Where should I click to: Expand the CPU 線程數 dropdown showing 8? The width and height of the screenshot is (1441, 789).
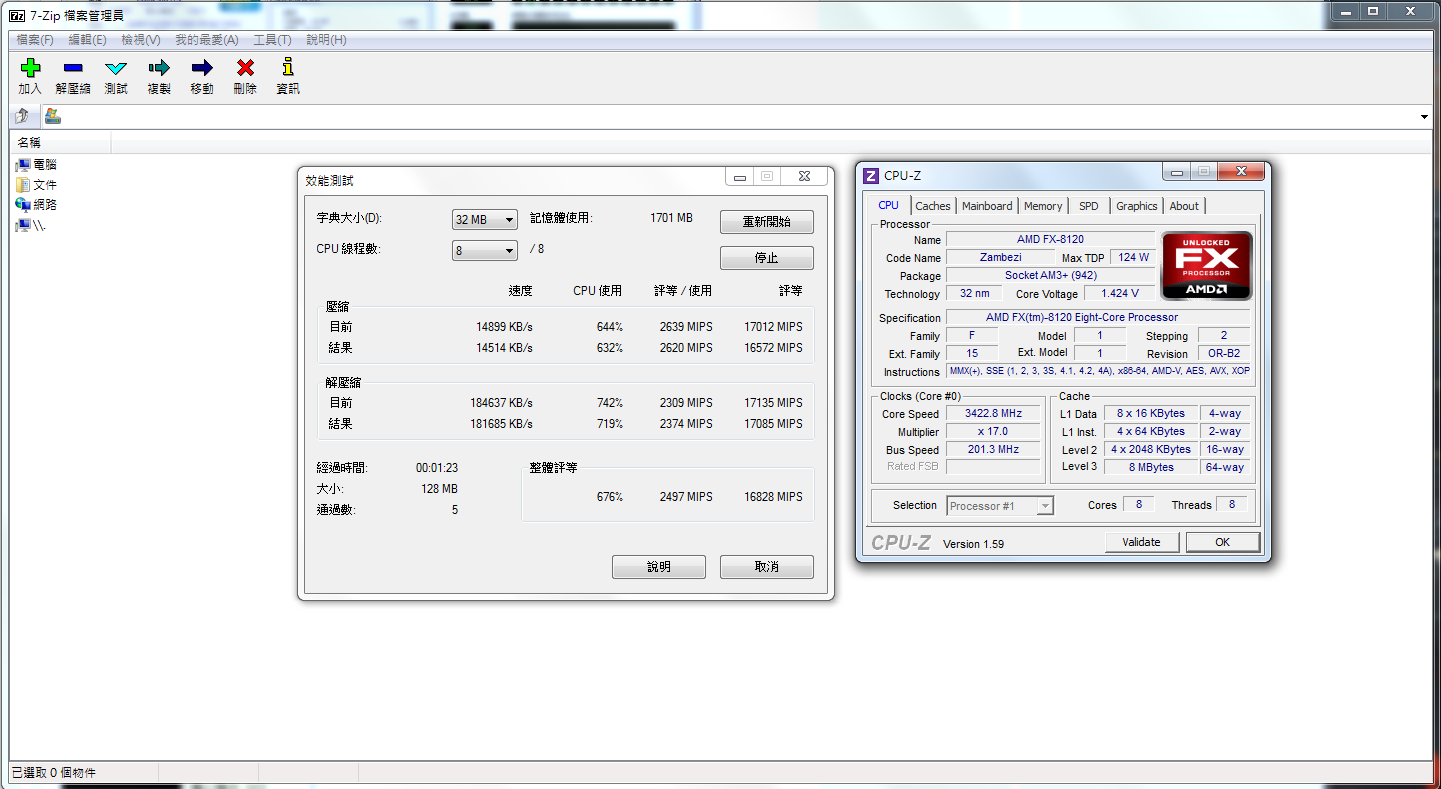point(485,250)
